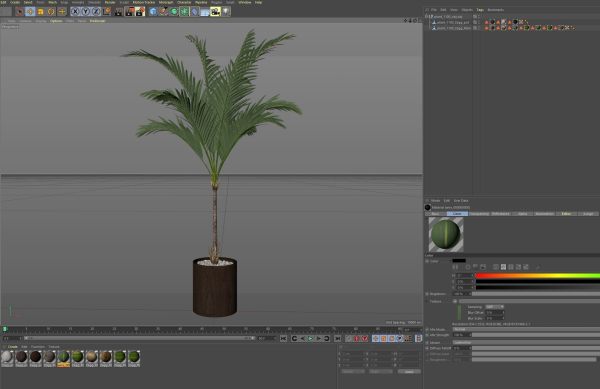The height and width of the screenshot is (389, 600).
Task: Expand the Texture section triangle
Action: click(x=427, y=301)
